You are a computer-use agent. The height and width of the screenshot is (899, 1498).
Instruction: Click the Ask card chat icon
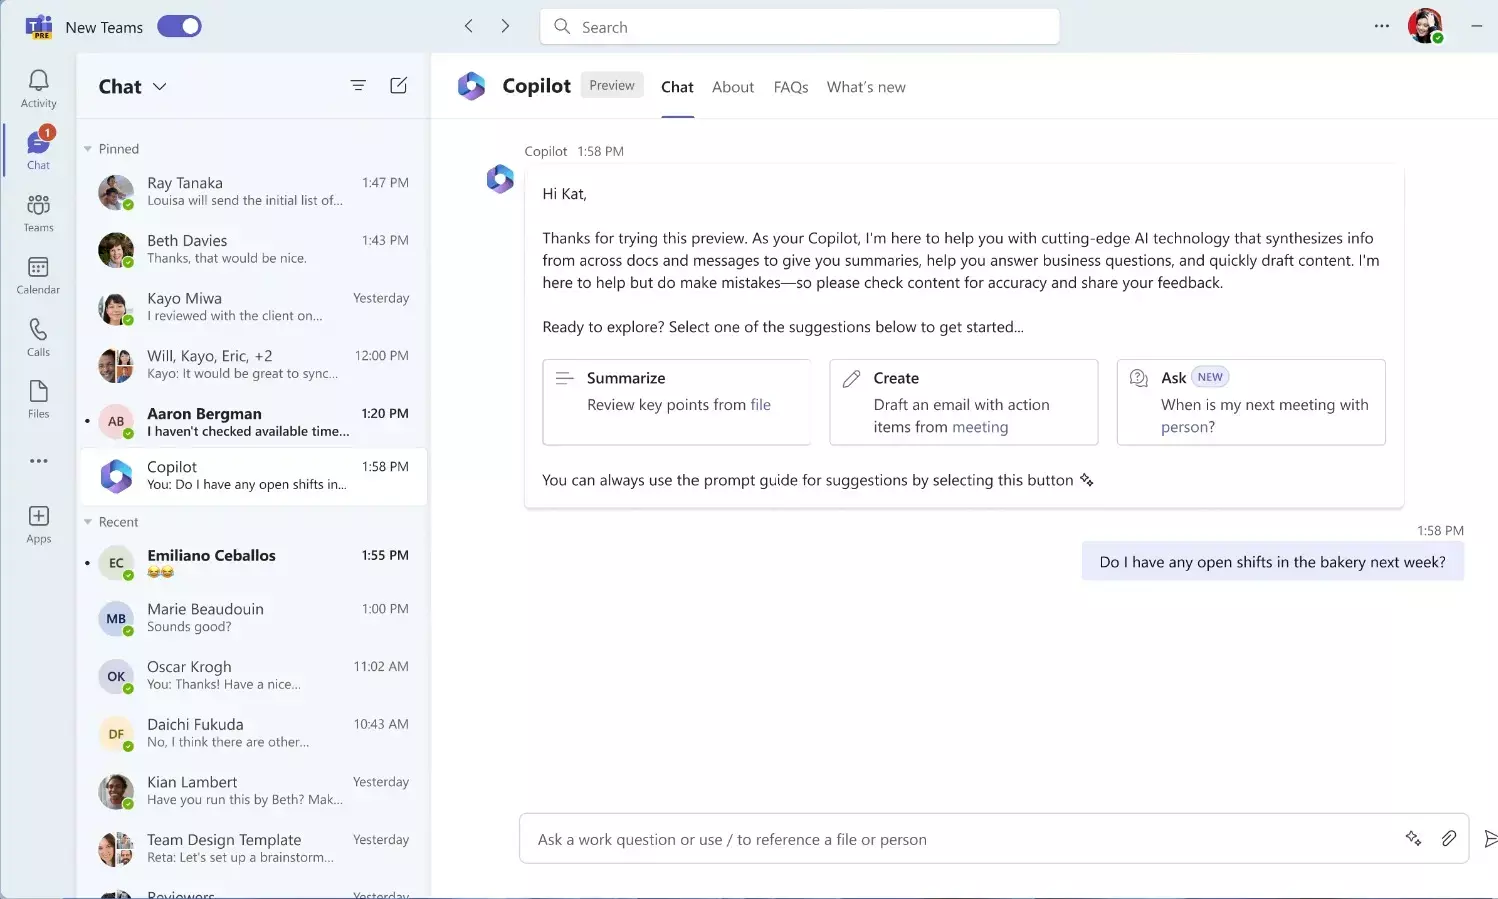[x=1139, y=378]
